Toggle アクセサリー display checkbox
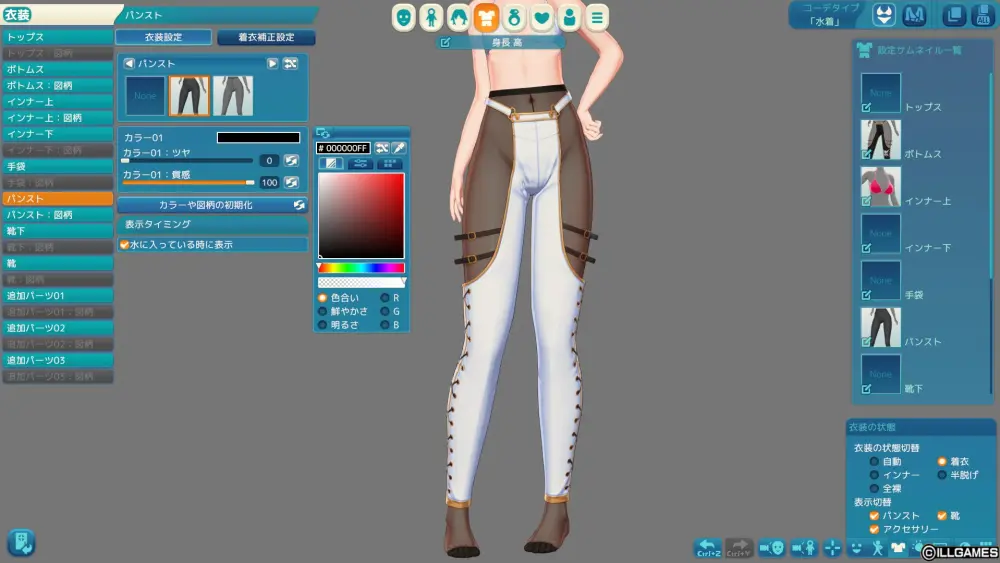 point(874,529)
